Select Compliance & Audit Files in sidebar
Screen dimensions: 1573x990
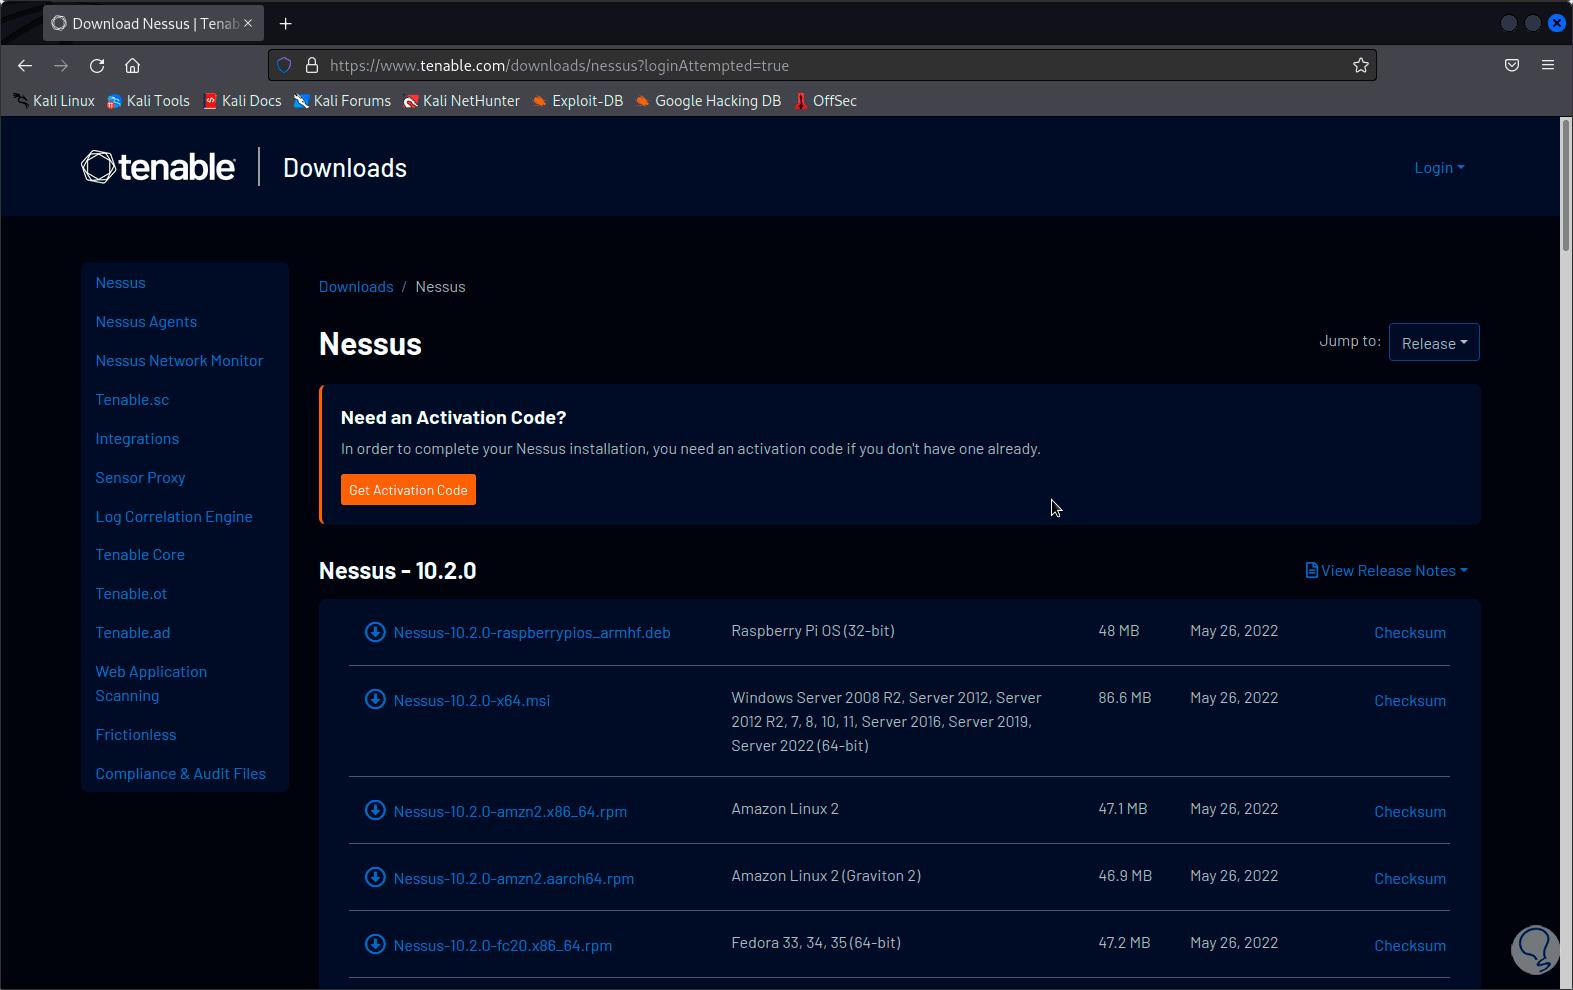(x=181, y=774)
